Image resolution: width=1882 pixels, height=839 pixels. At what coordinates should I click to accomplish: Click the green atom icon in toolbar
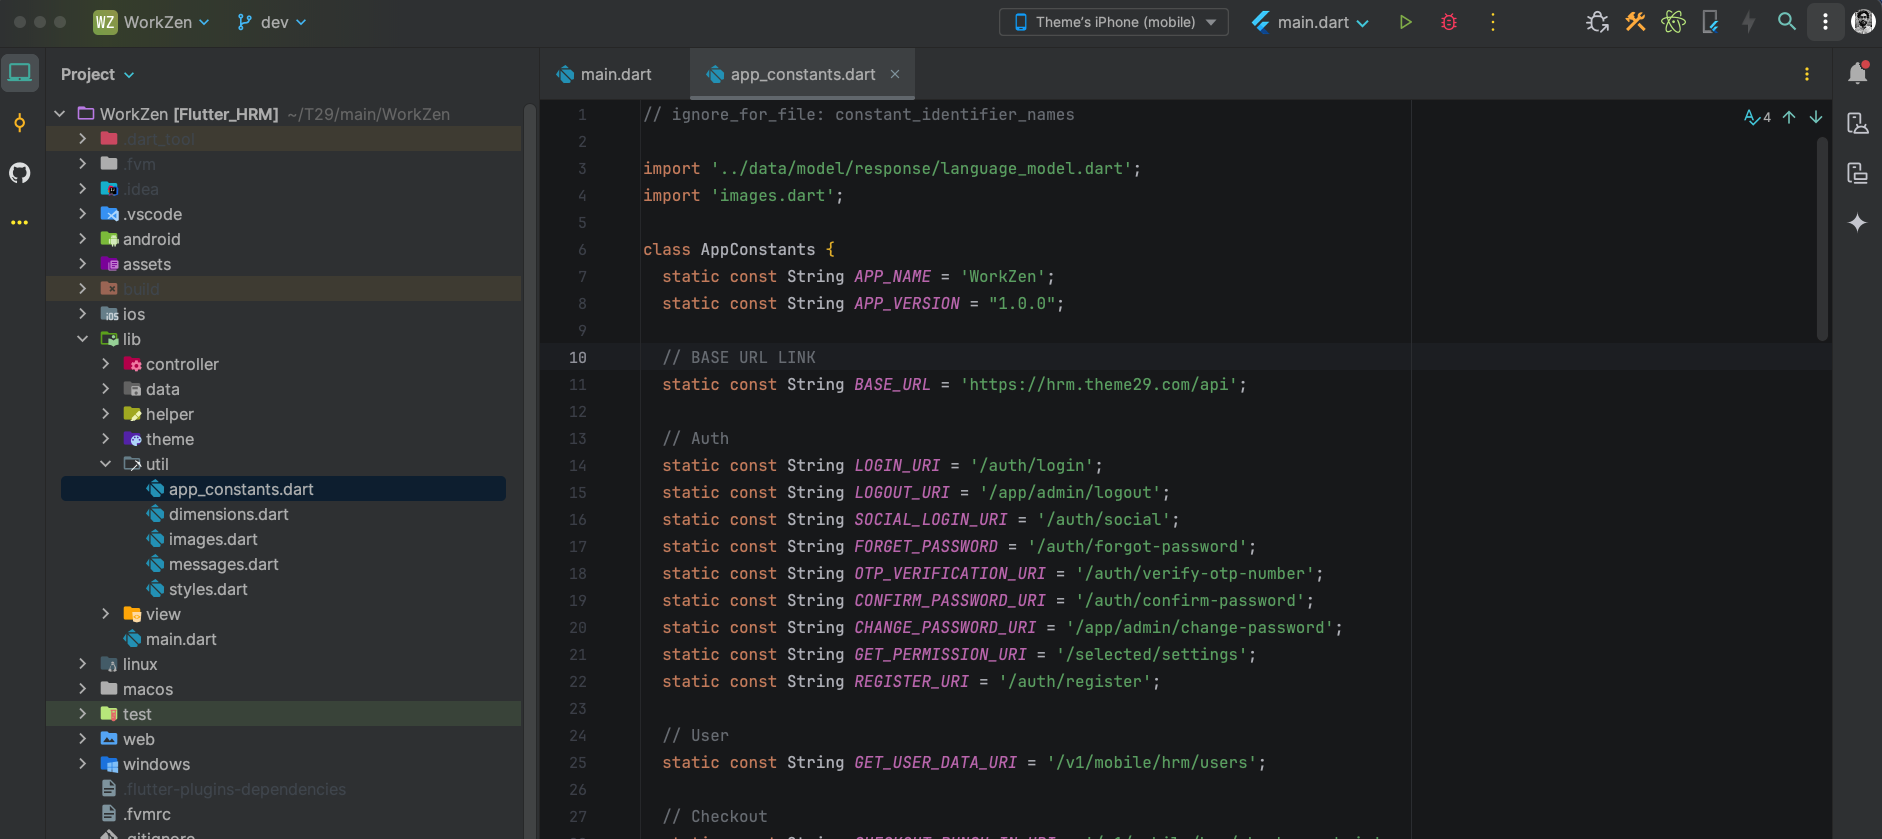pyautogui.click(x=1673, y=22)
